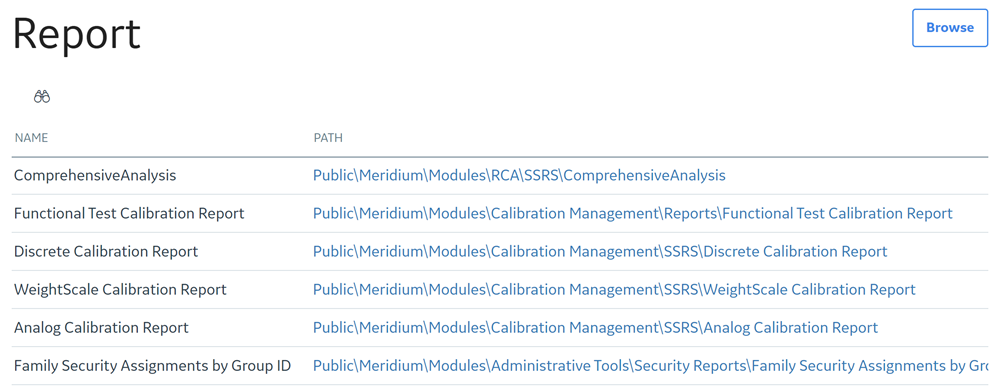Screen dimensions: 1000x389
Task: Click the empty area right of Discrete Calibration path
Action: (x=938, y=252)
